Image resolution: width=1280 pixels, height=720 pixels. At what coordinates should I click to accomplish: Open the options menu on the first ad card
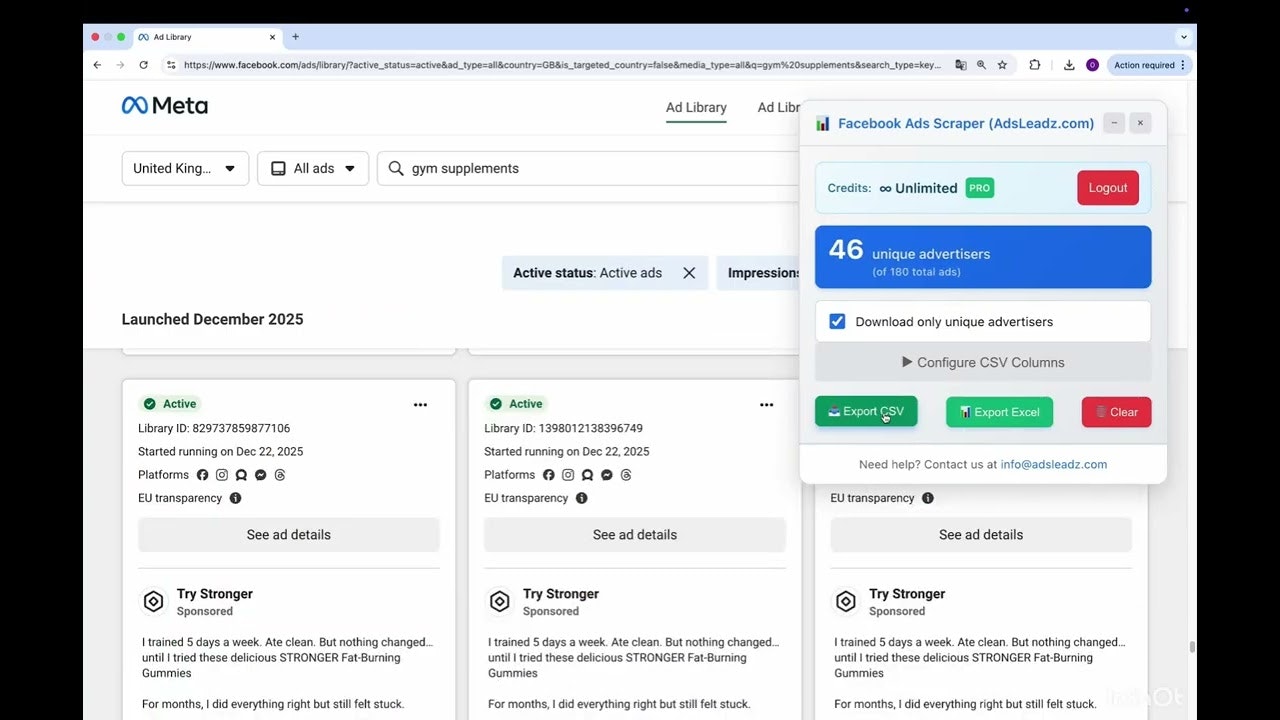(420, 404)
